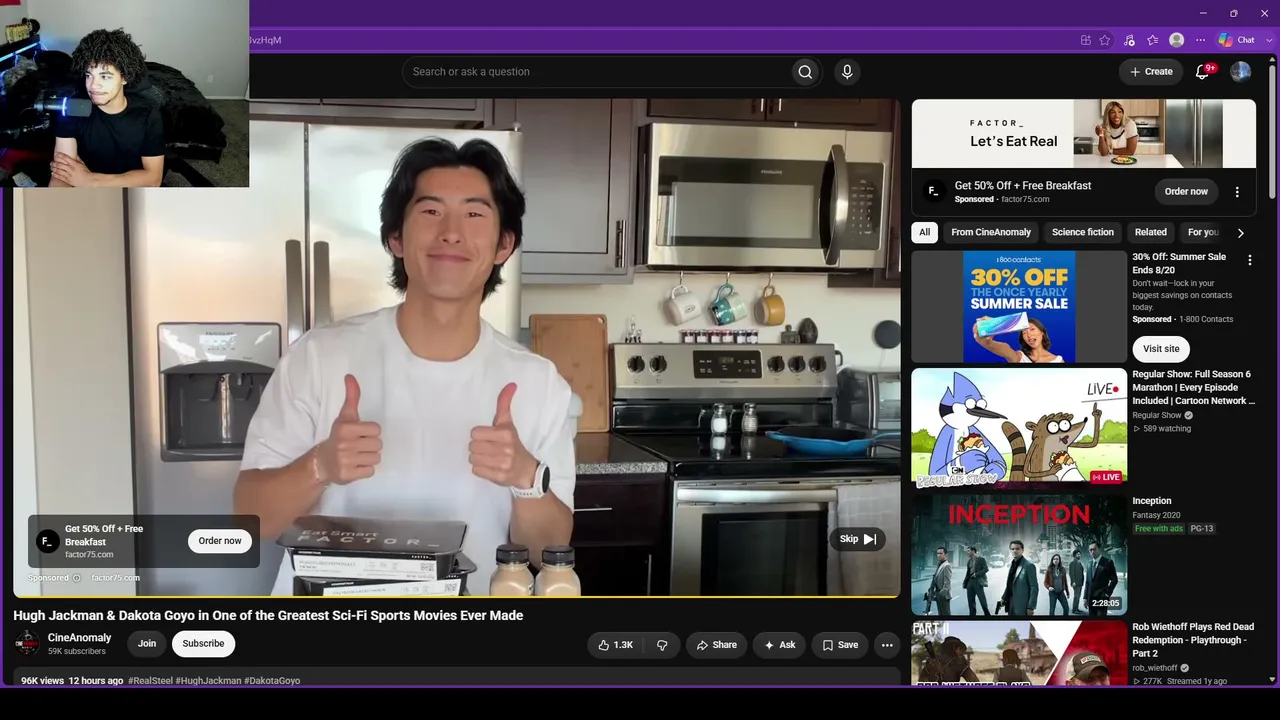Start voice search with the microphone
1280x720 pixels.
click(x=847, y=72)
